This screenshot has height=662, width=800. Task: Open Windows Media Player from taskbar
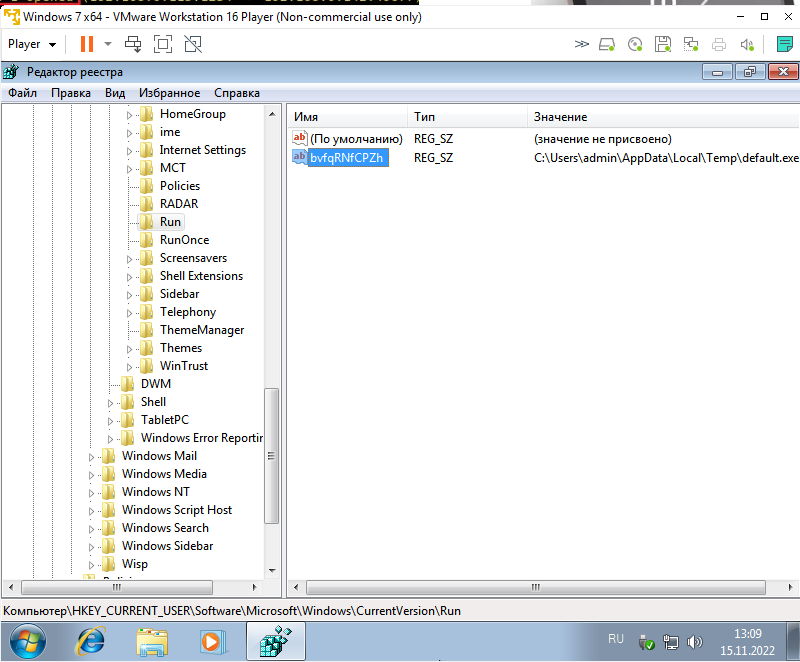coord(212,642)
